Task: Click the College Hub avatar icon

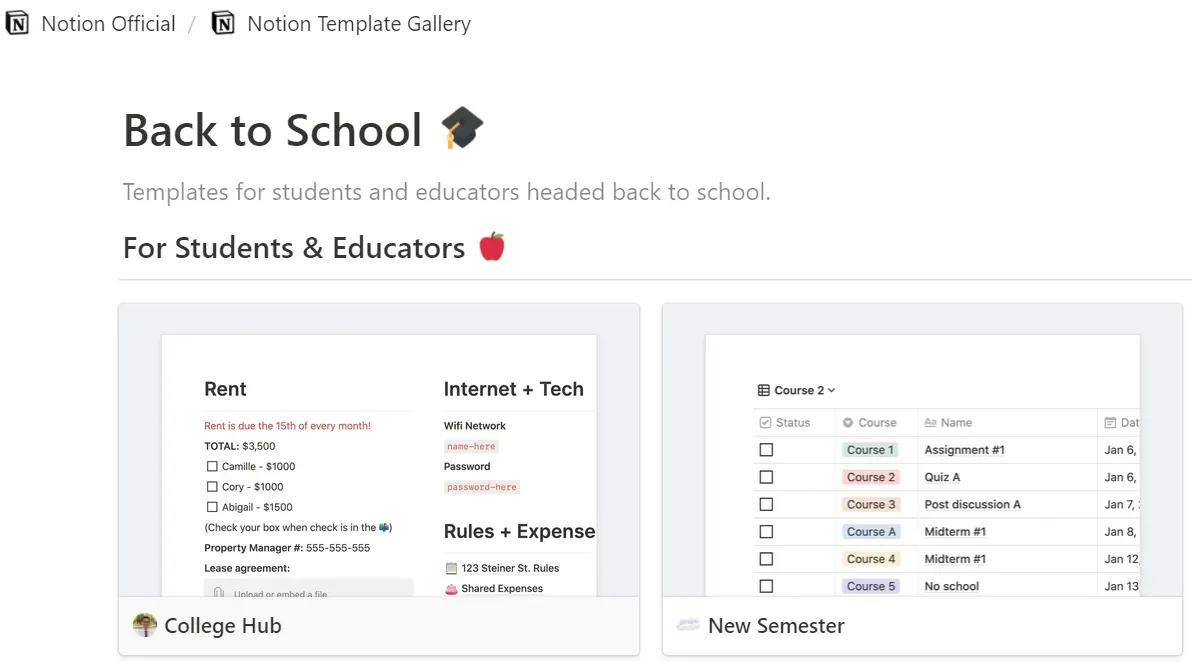Action: (x=145, y=626)
